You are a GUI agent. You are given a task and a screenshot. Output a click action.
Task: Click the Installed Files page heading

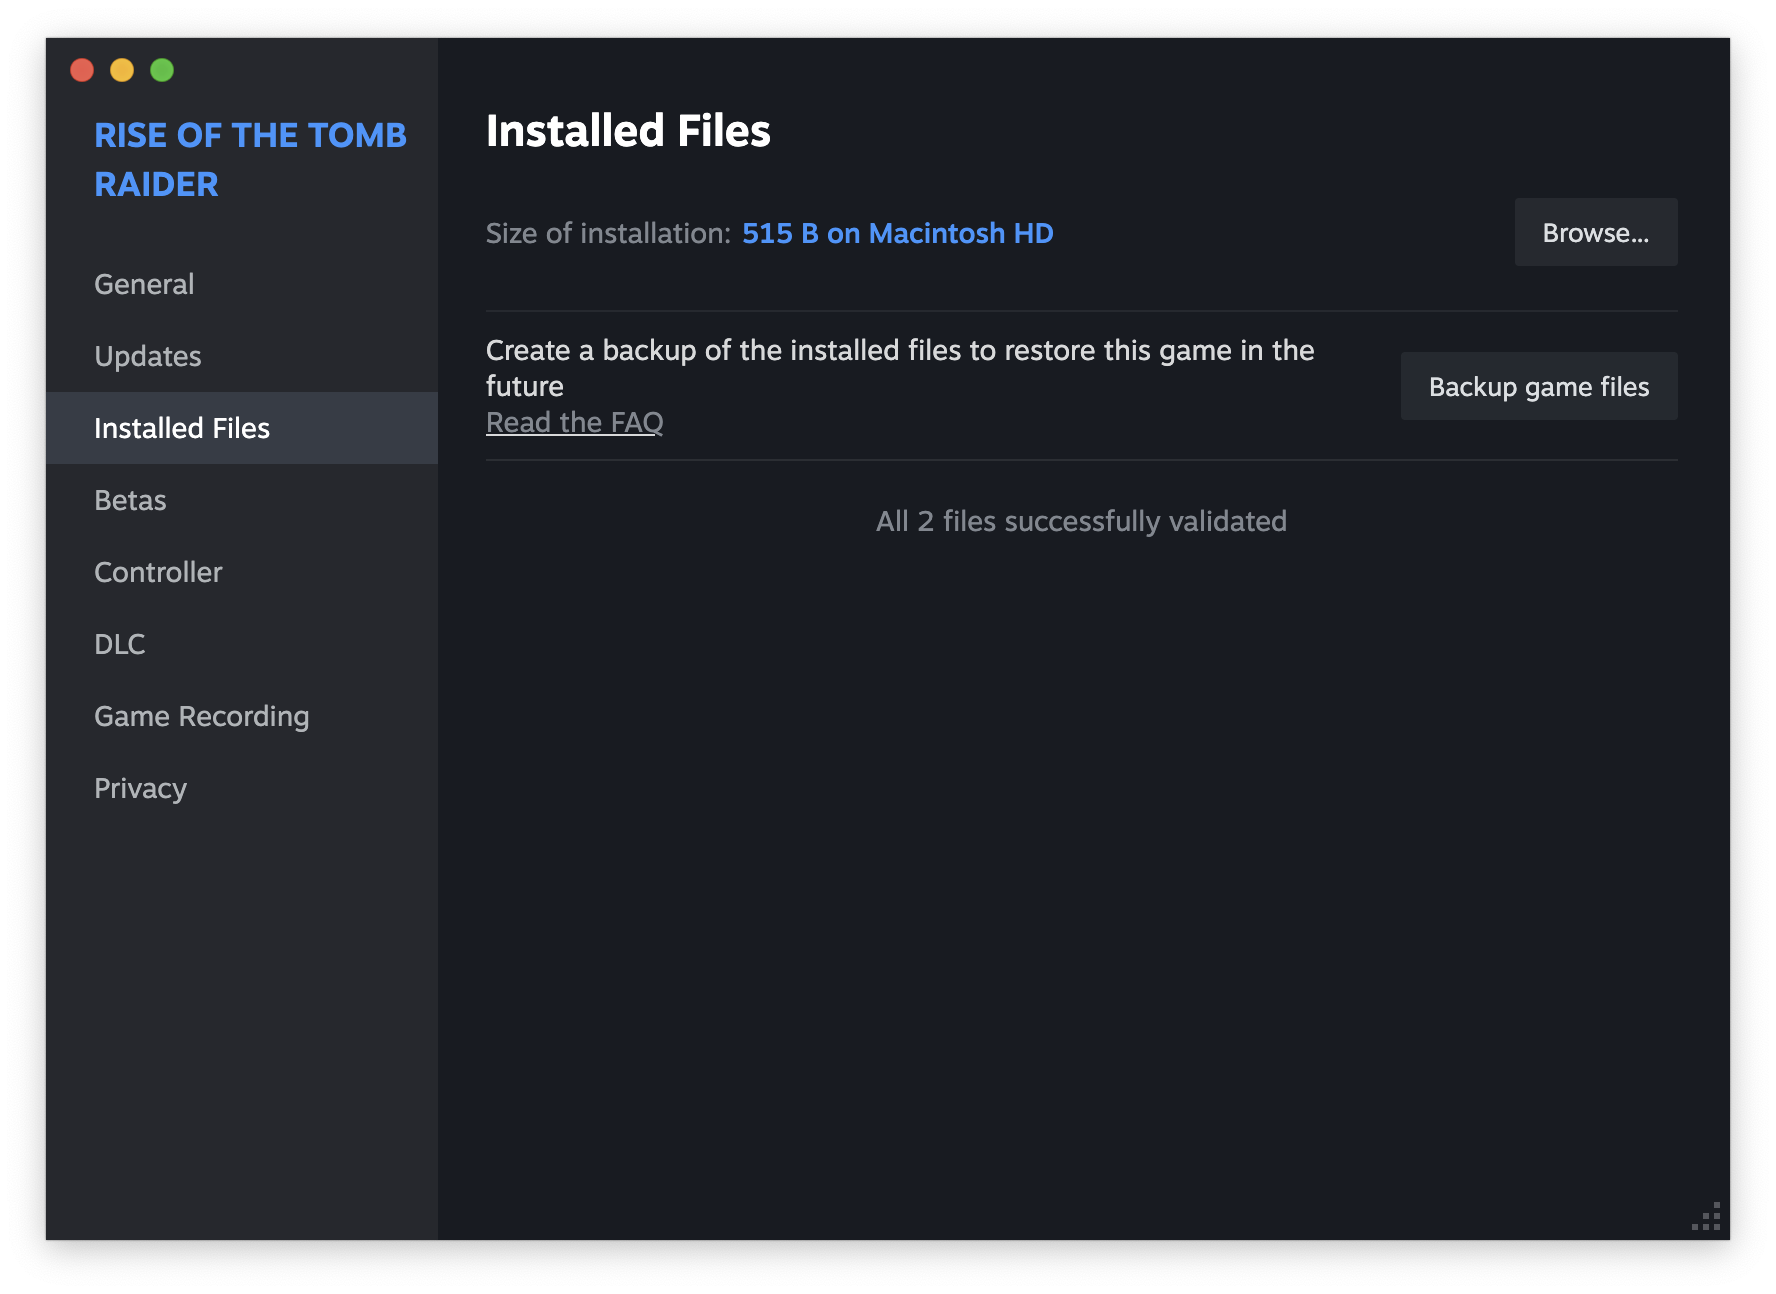tap(628, 131)
